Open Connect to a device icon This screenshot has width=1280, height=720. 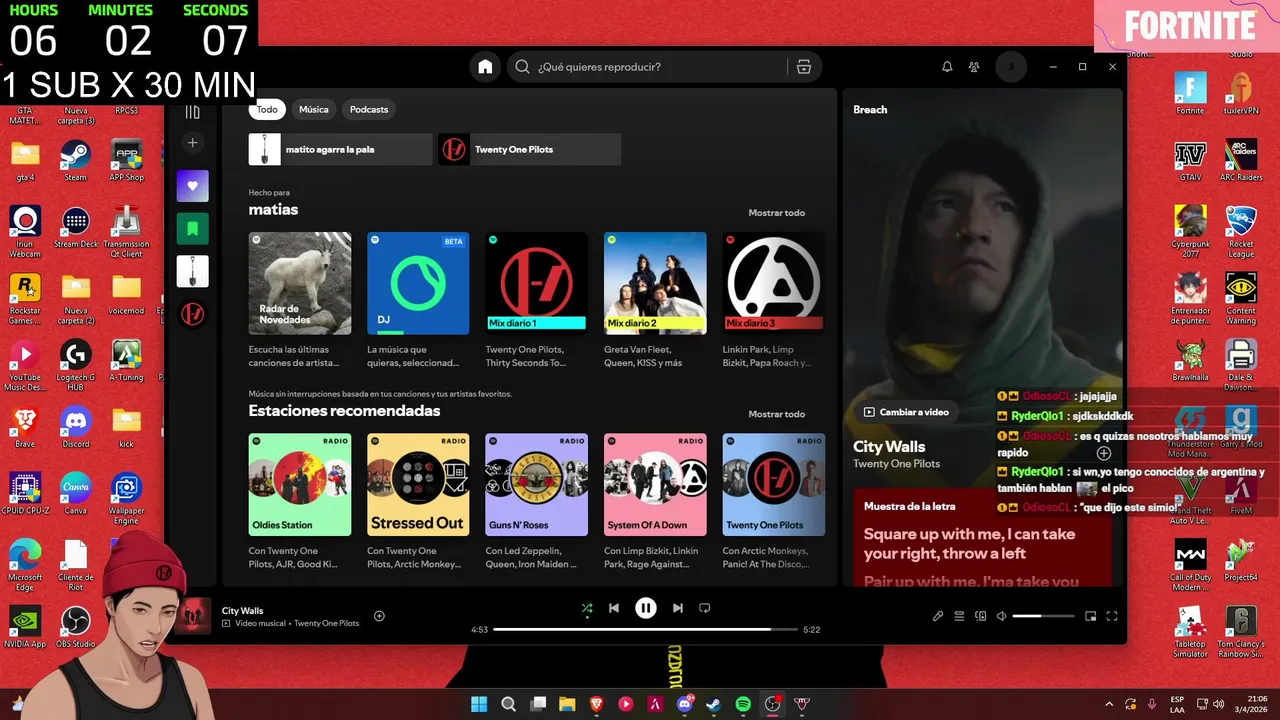(x=980, y=617)
